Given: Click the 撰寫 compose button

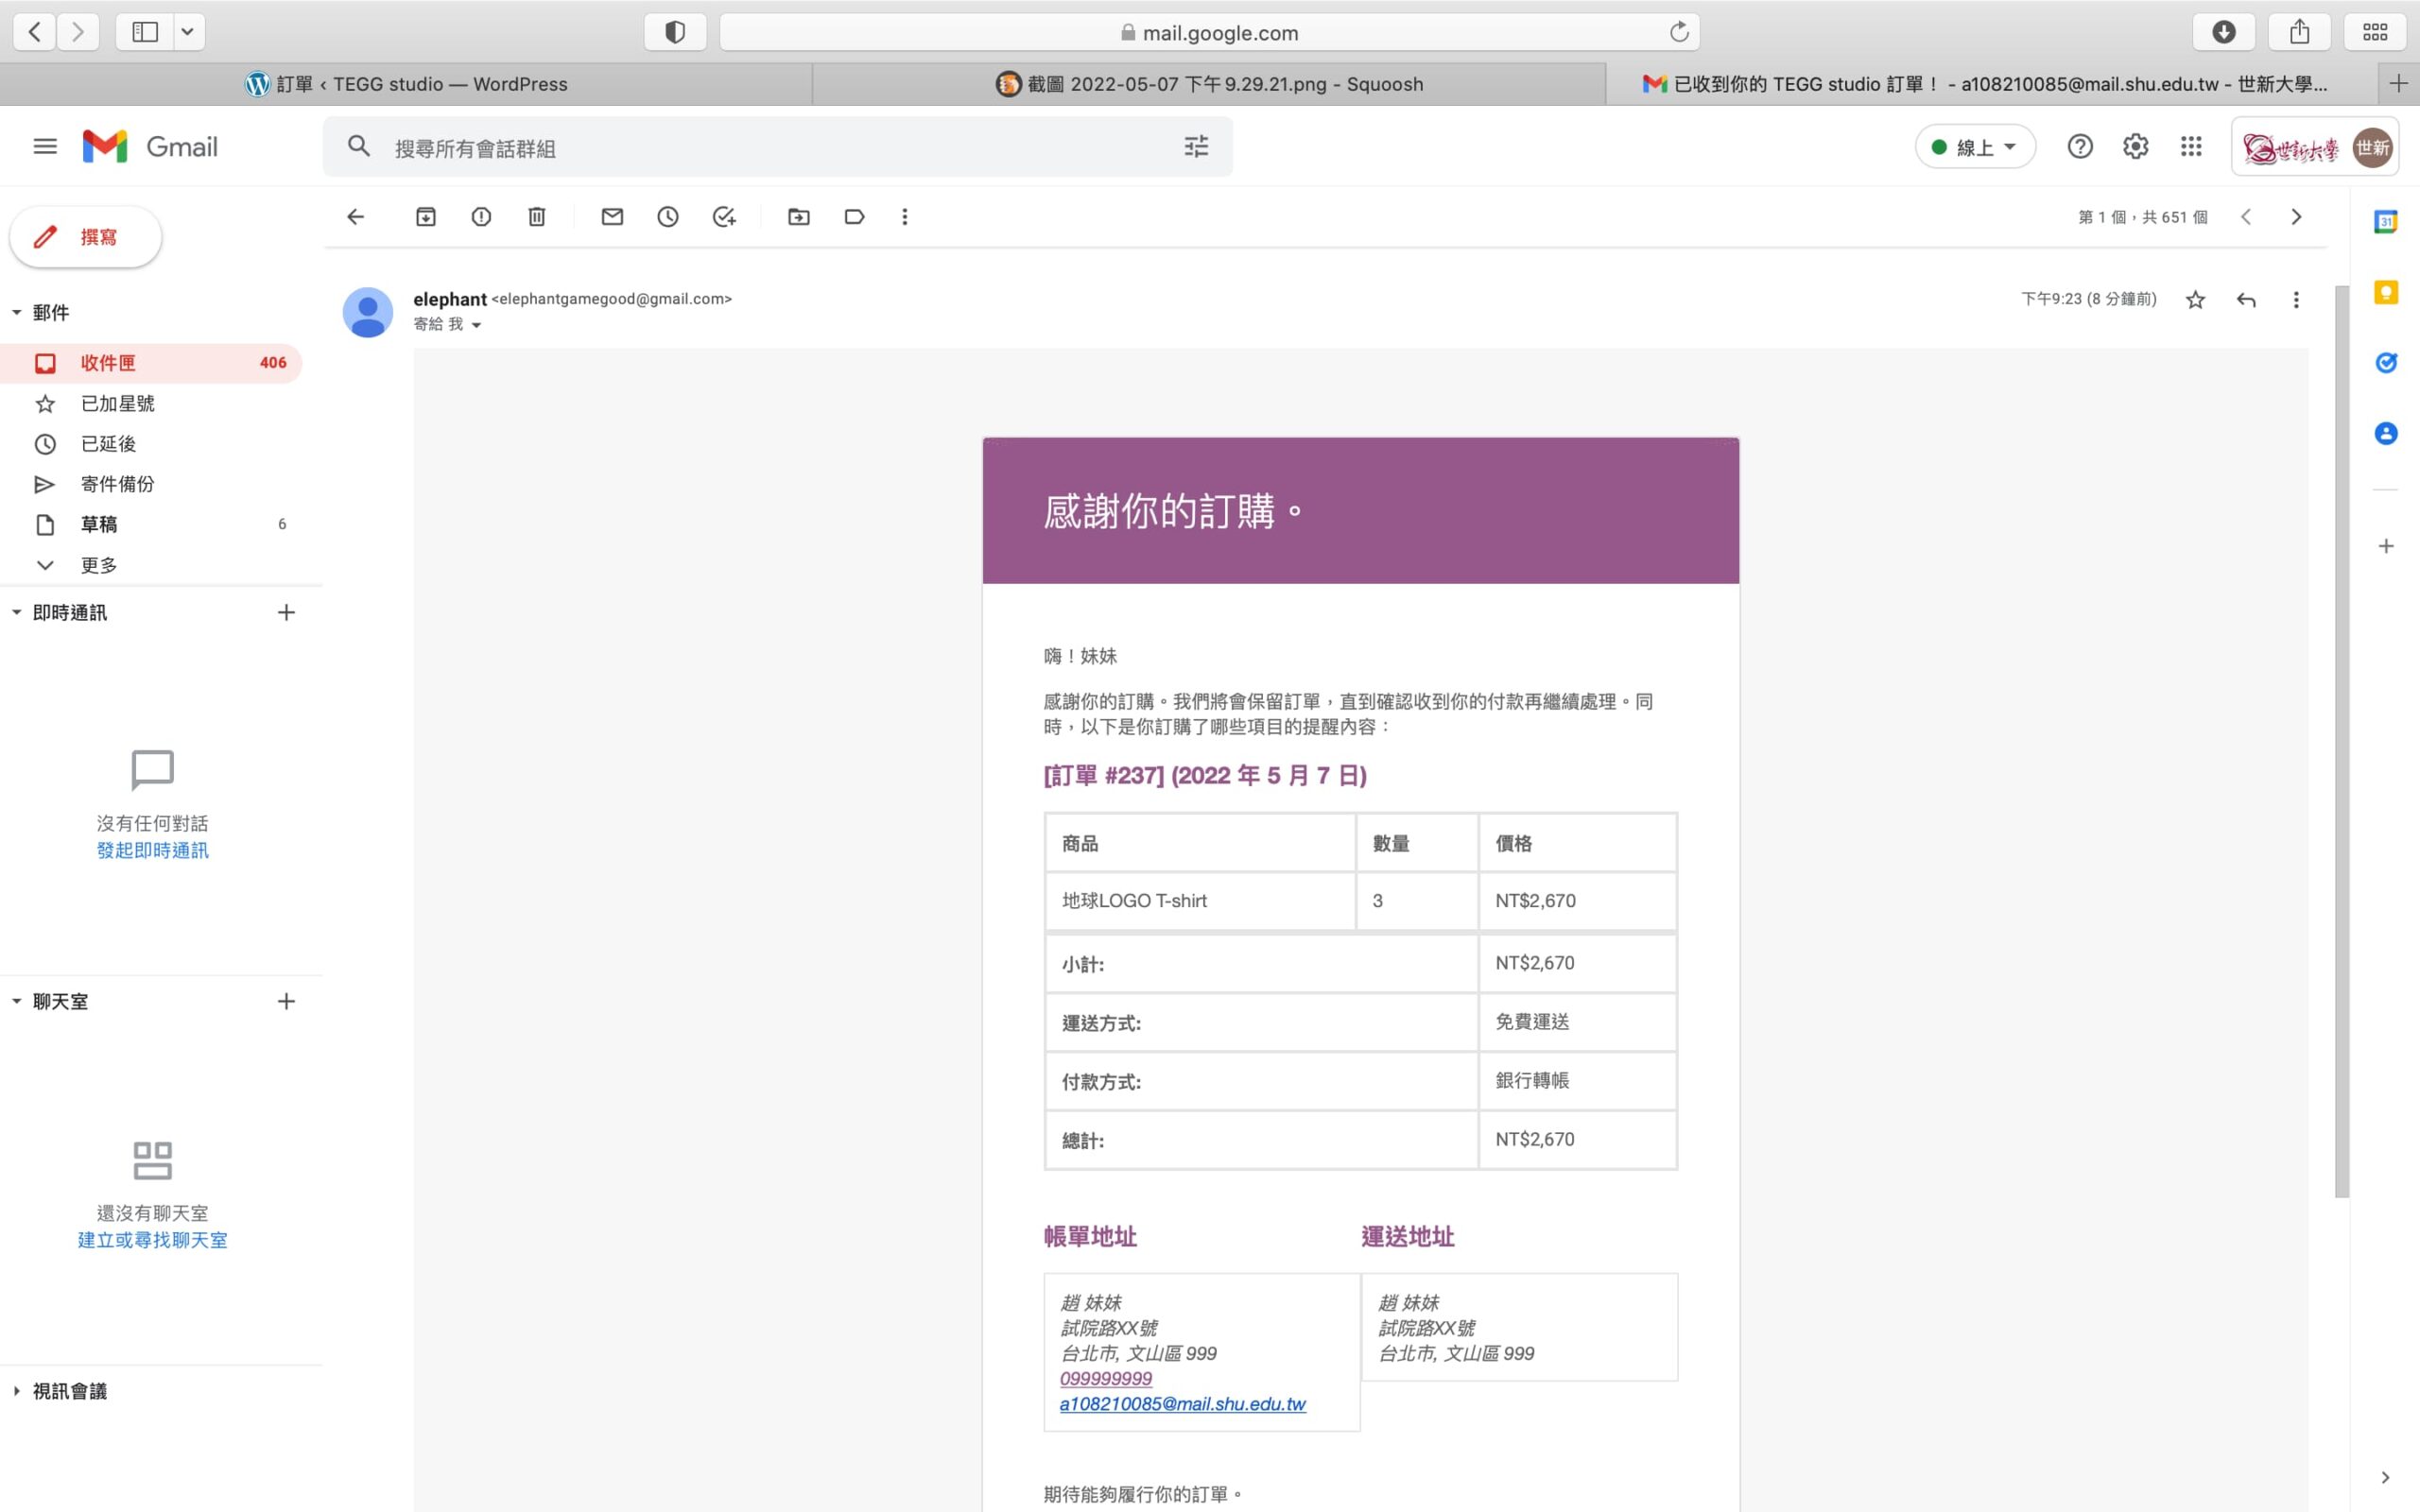Looking at the screenshot, I should (86, 237).
